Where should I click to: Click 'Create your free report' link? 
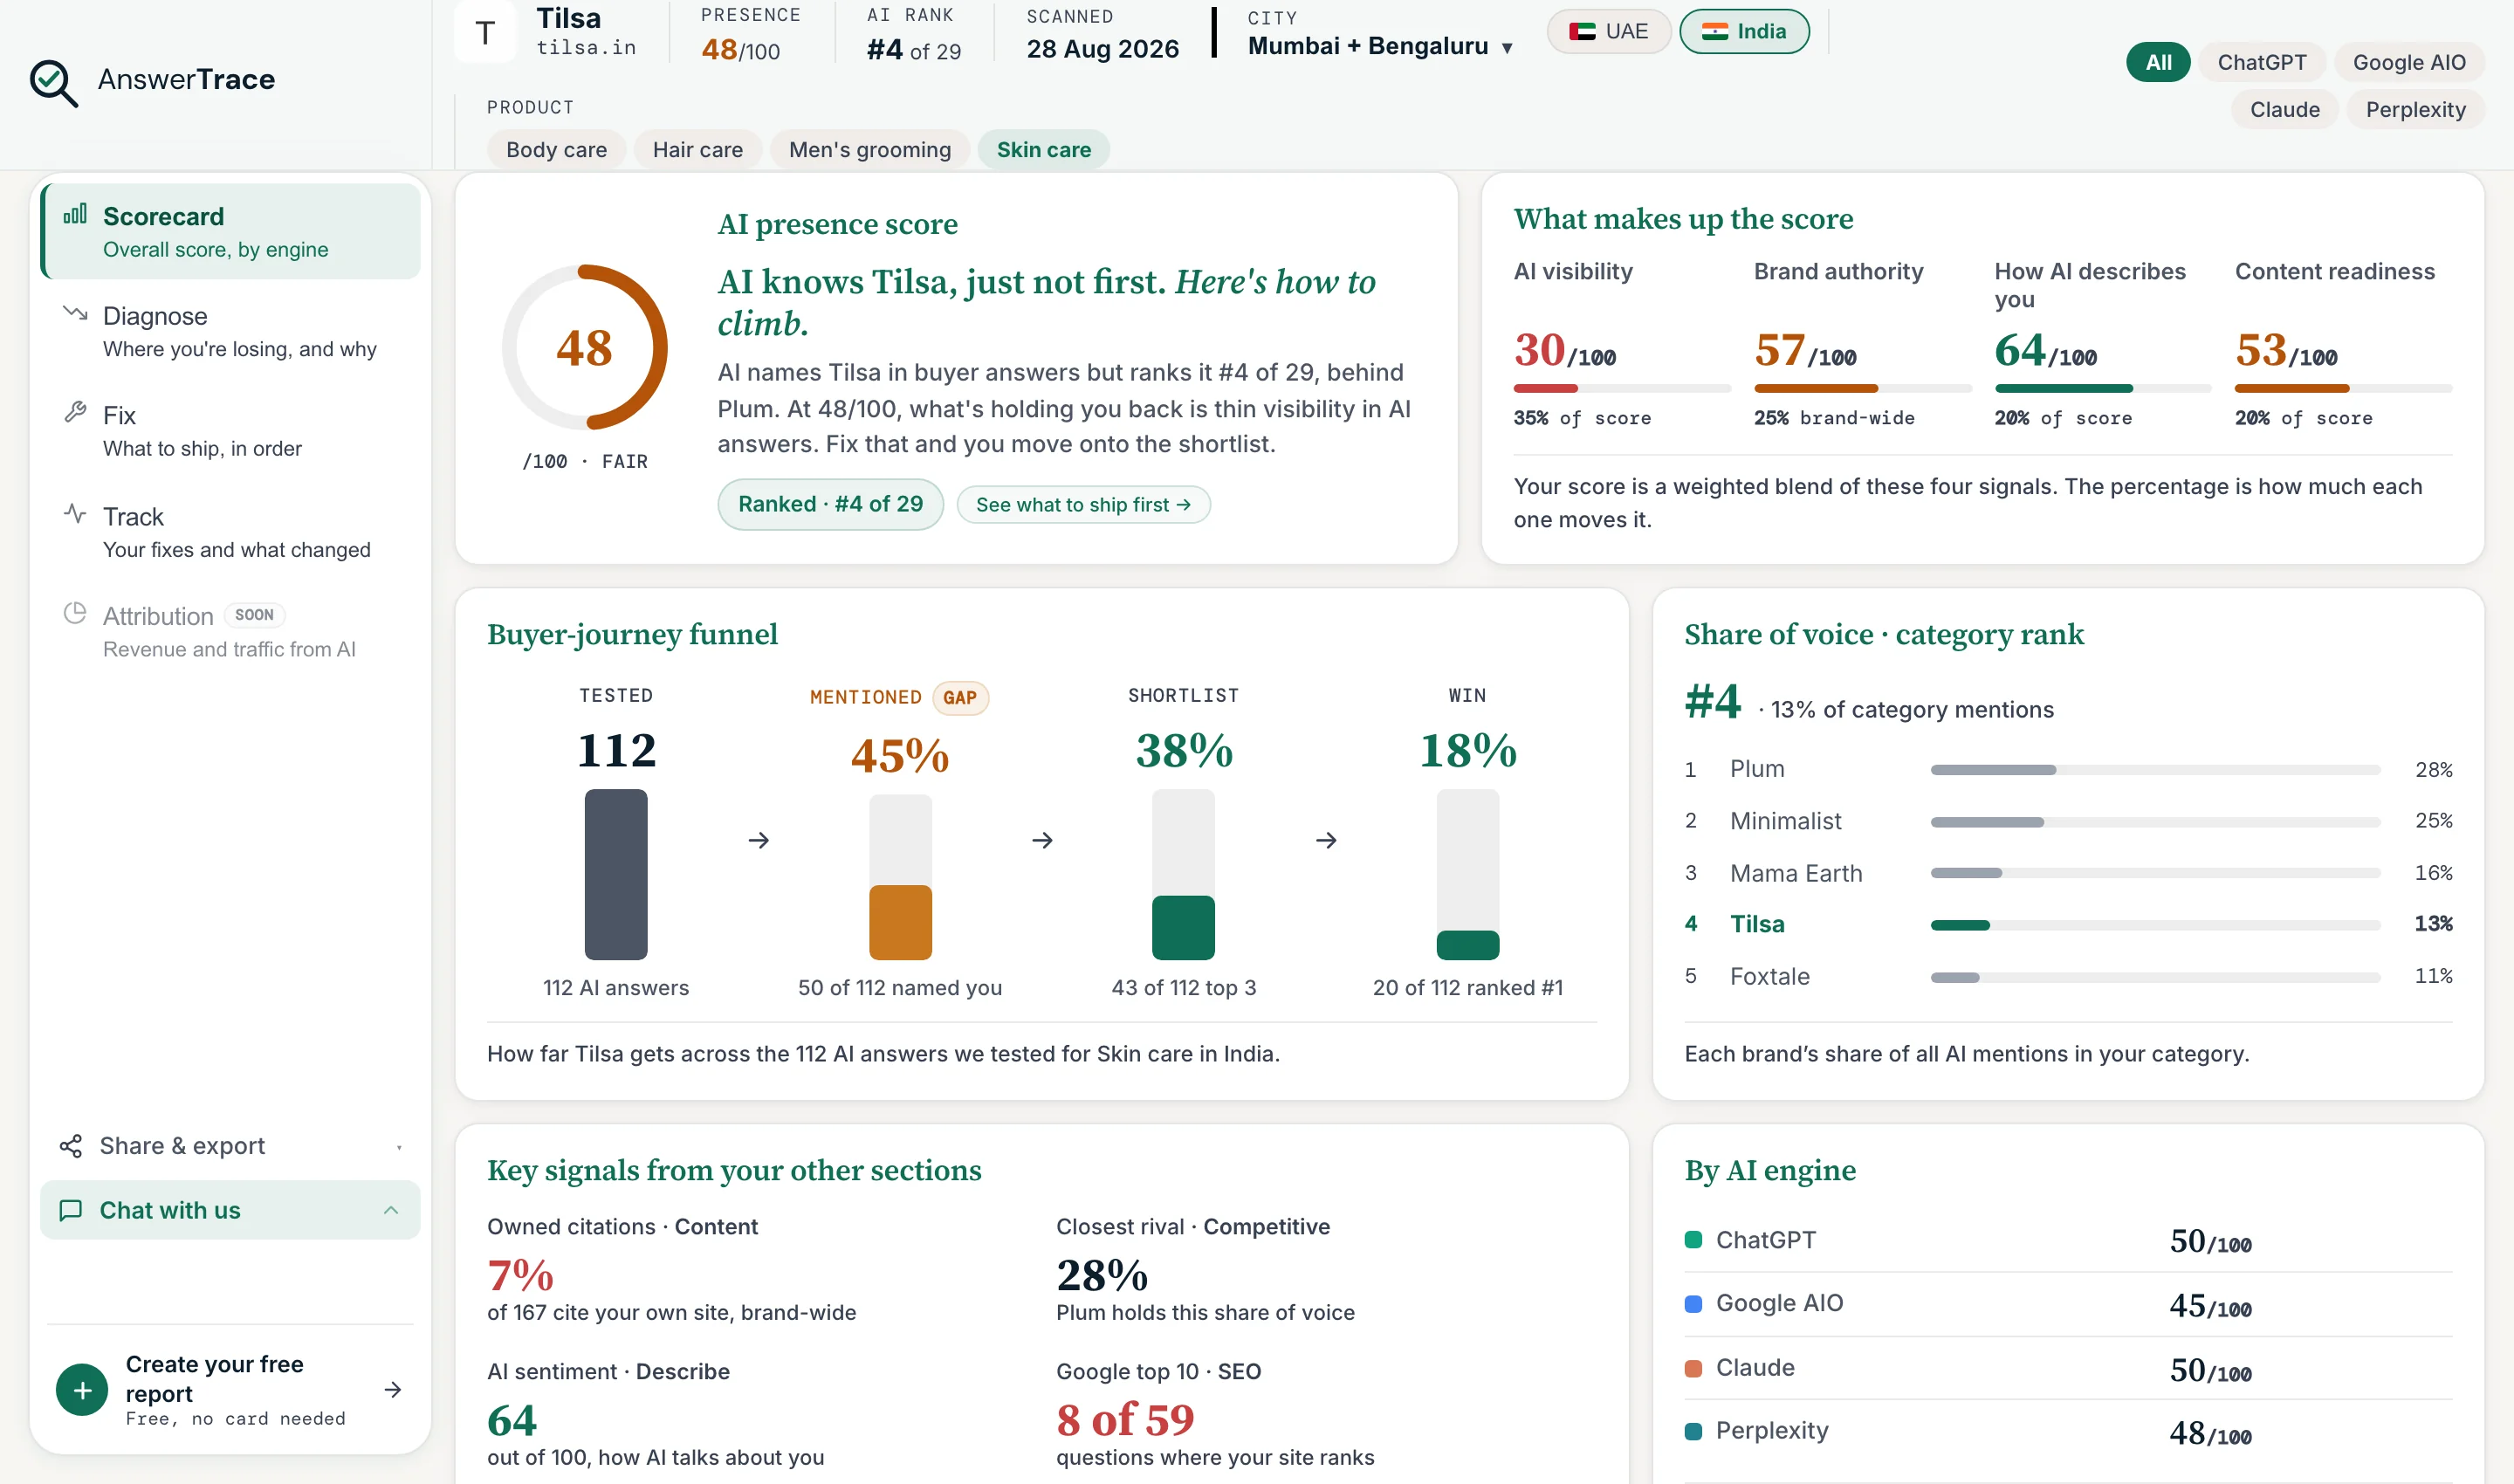(x=230, y=1390)
